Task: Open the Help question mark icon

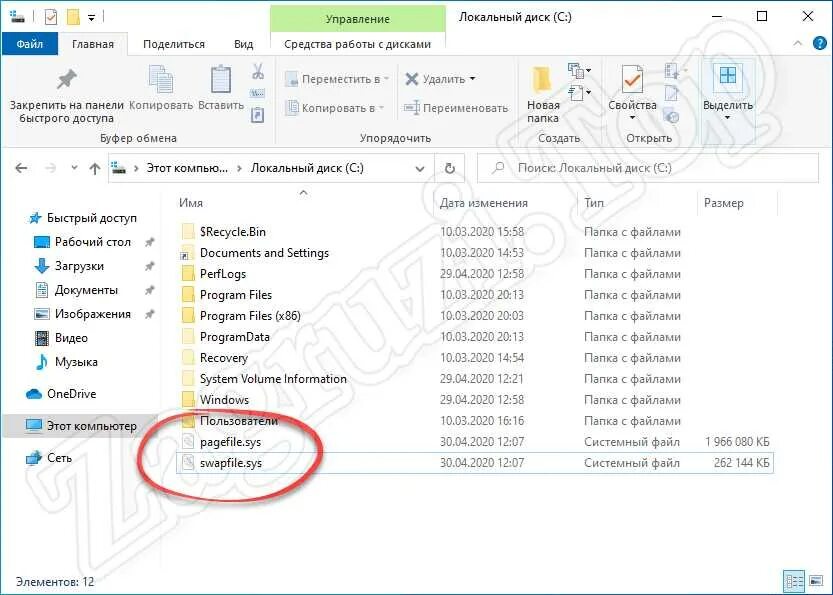Action: 820,44
